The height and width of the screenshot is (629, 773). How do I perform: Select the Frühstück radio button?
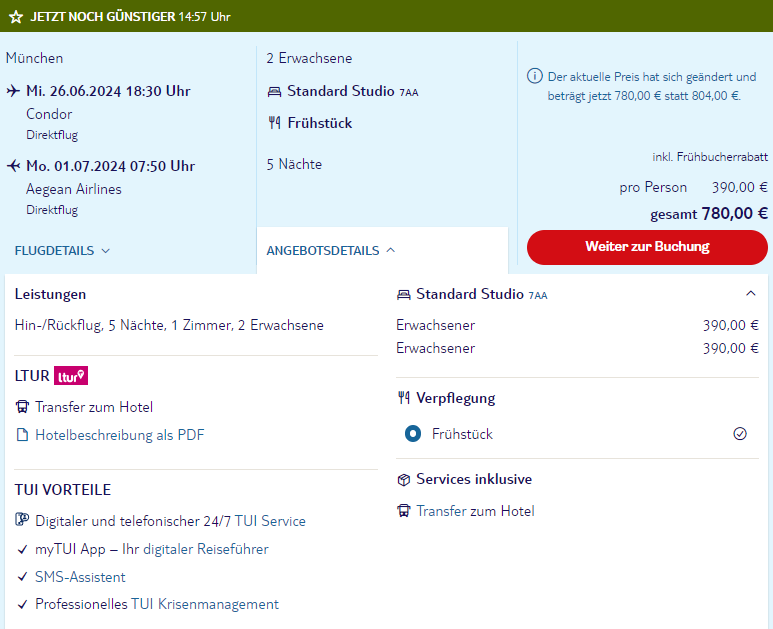[413, 434]
